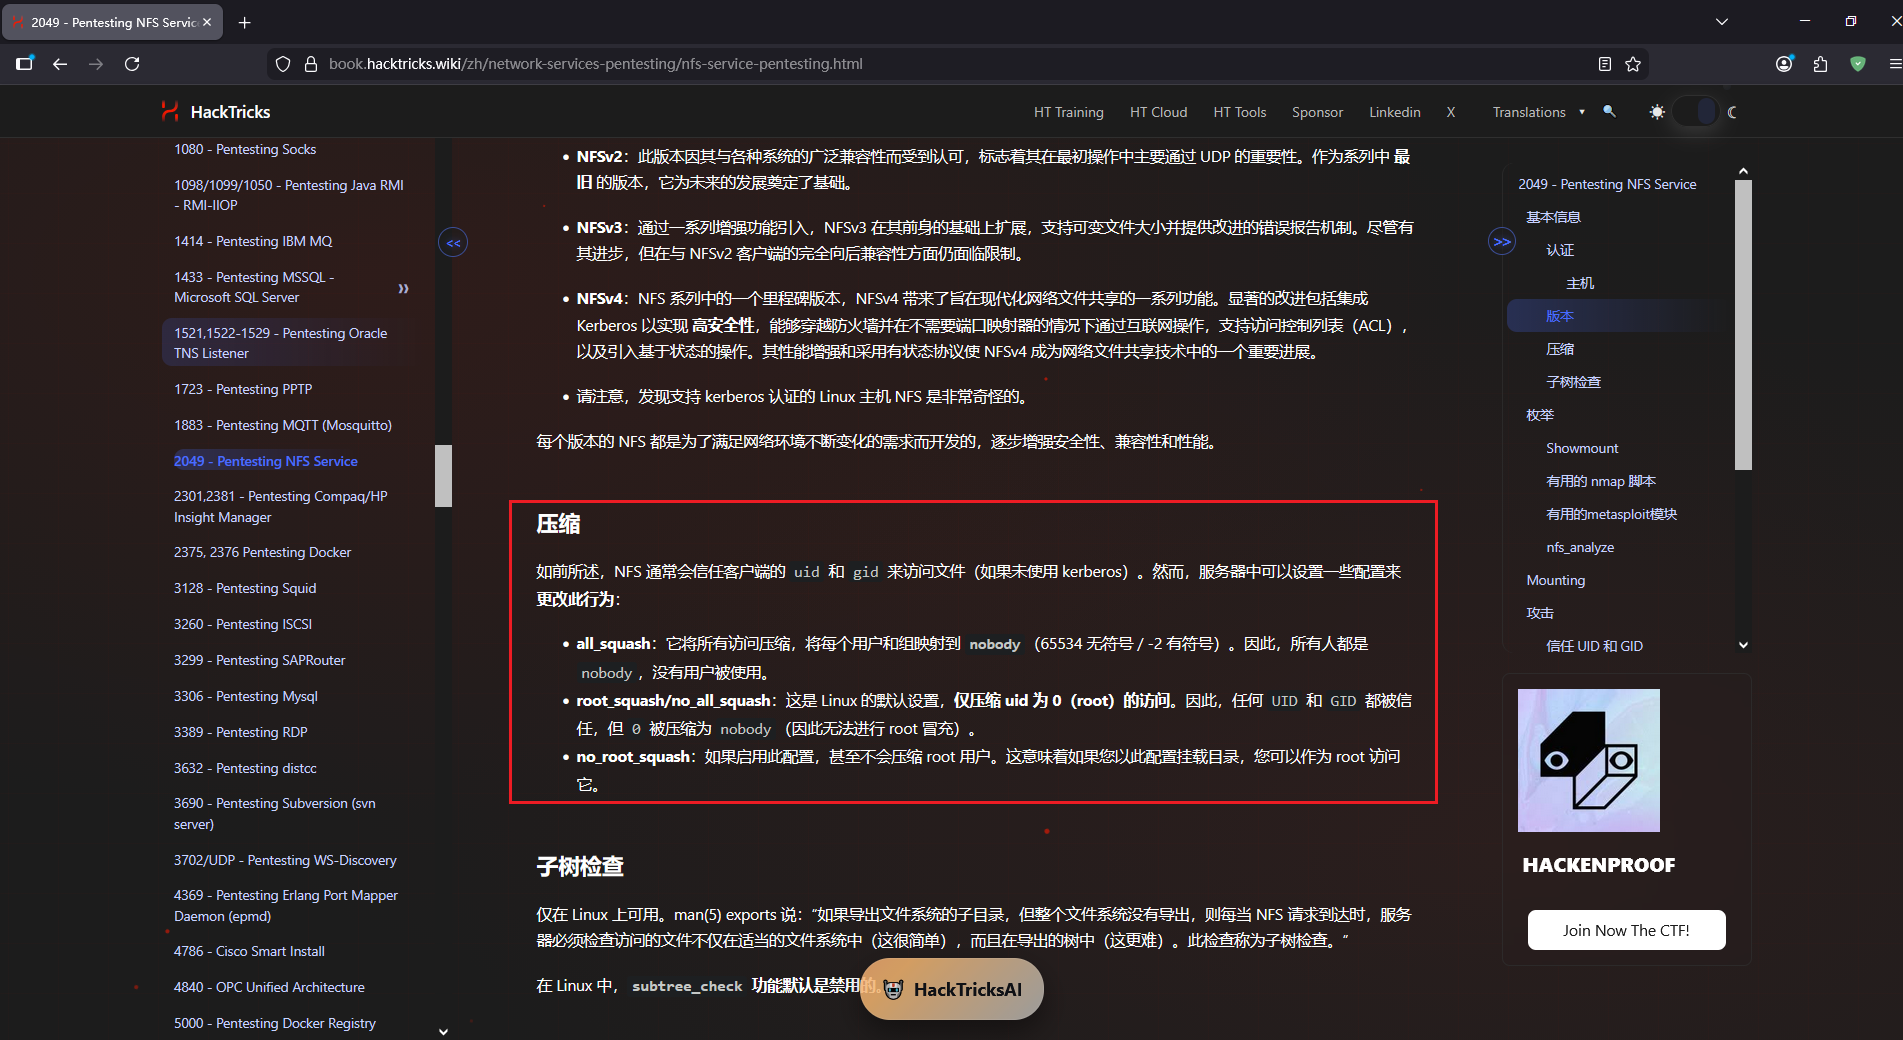Screen dimensions: 1903x1040
Task: Open the HT Cloud menu item
Action: [1158, 112]
